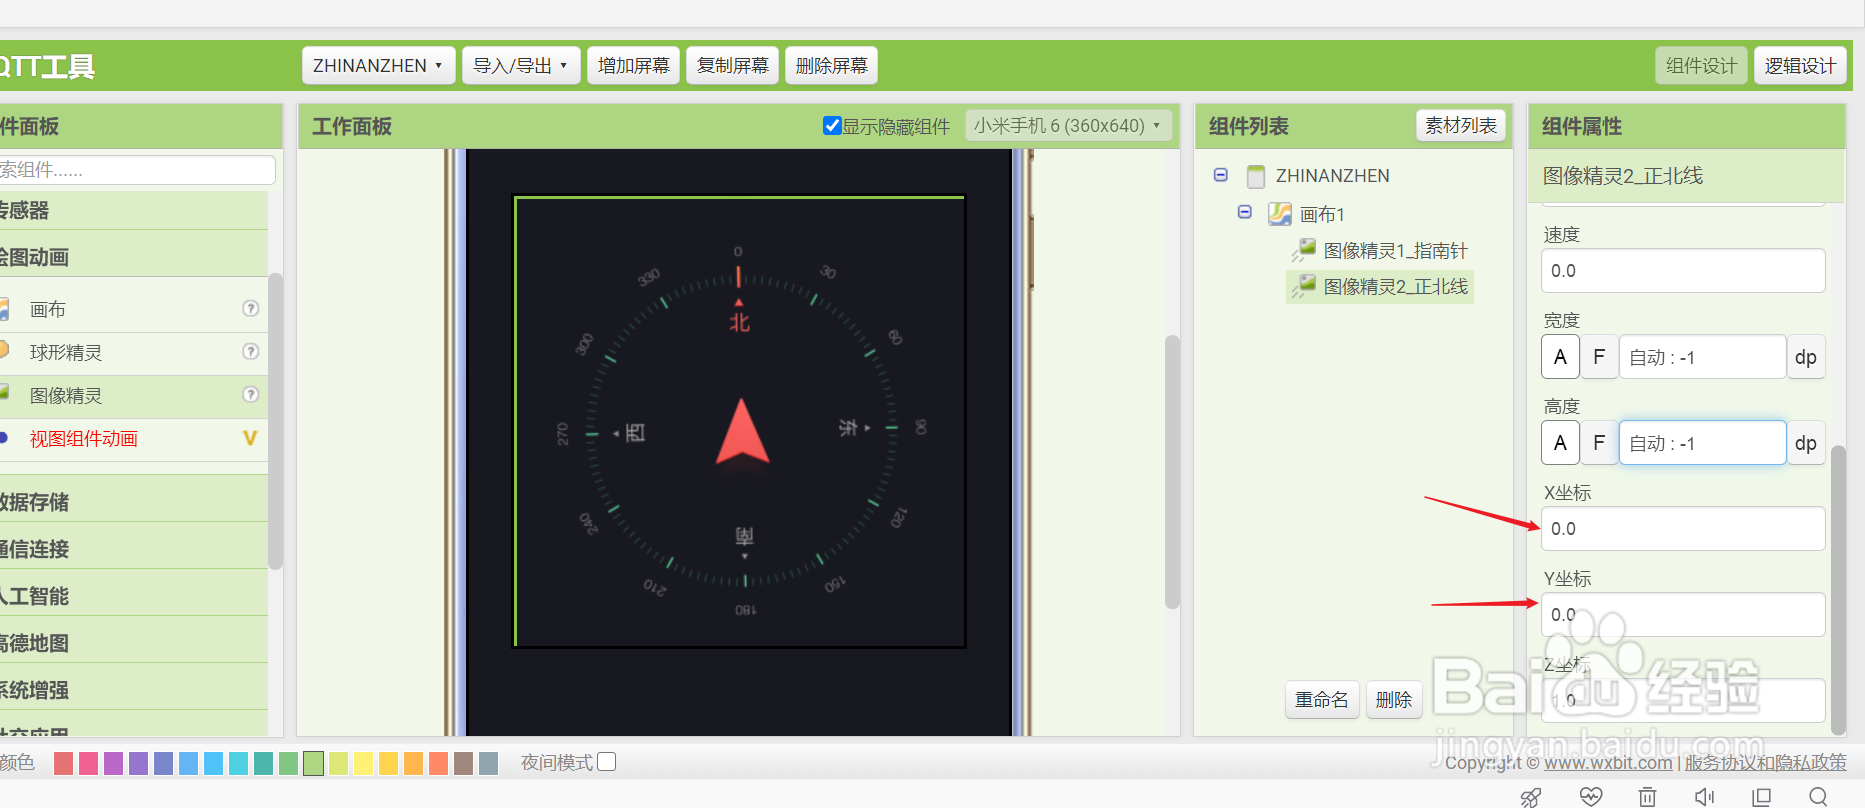This screenshot has height=808, width=1865.
Task: Select 球形精灵 component in palette
Action: tap(65, 352)
